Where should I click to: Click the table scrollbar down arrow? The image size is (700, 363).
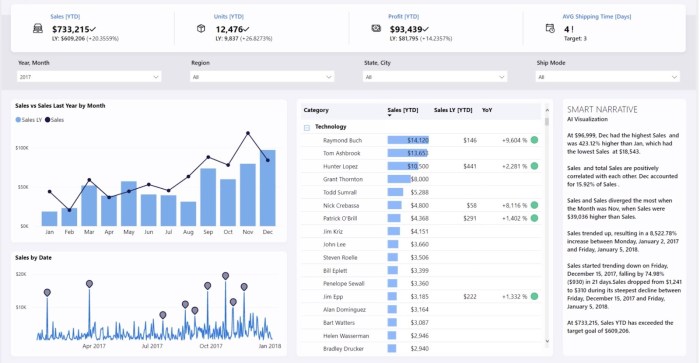(x=547, y=342)
